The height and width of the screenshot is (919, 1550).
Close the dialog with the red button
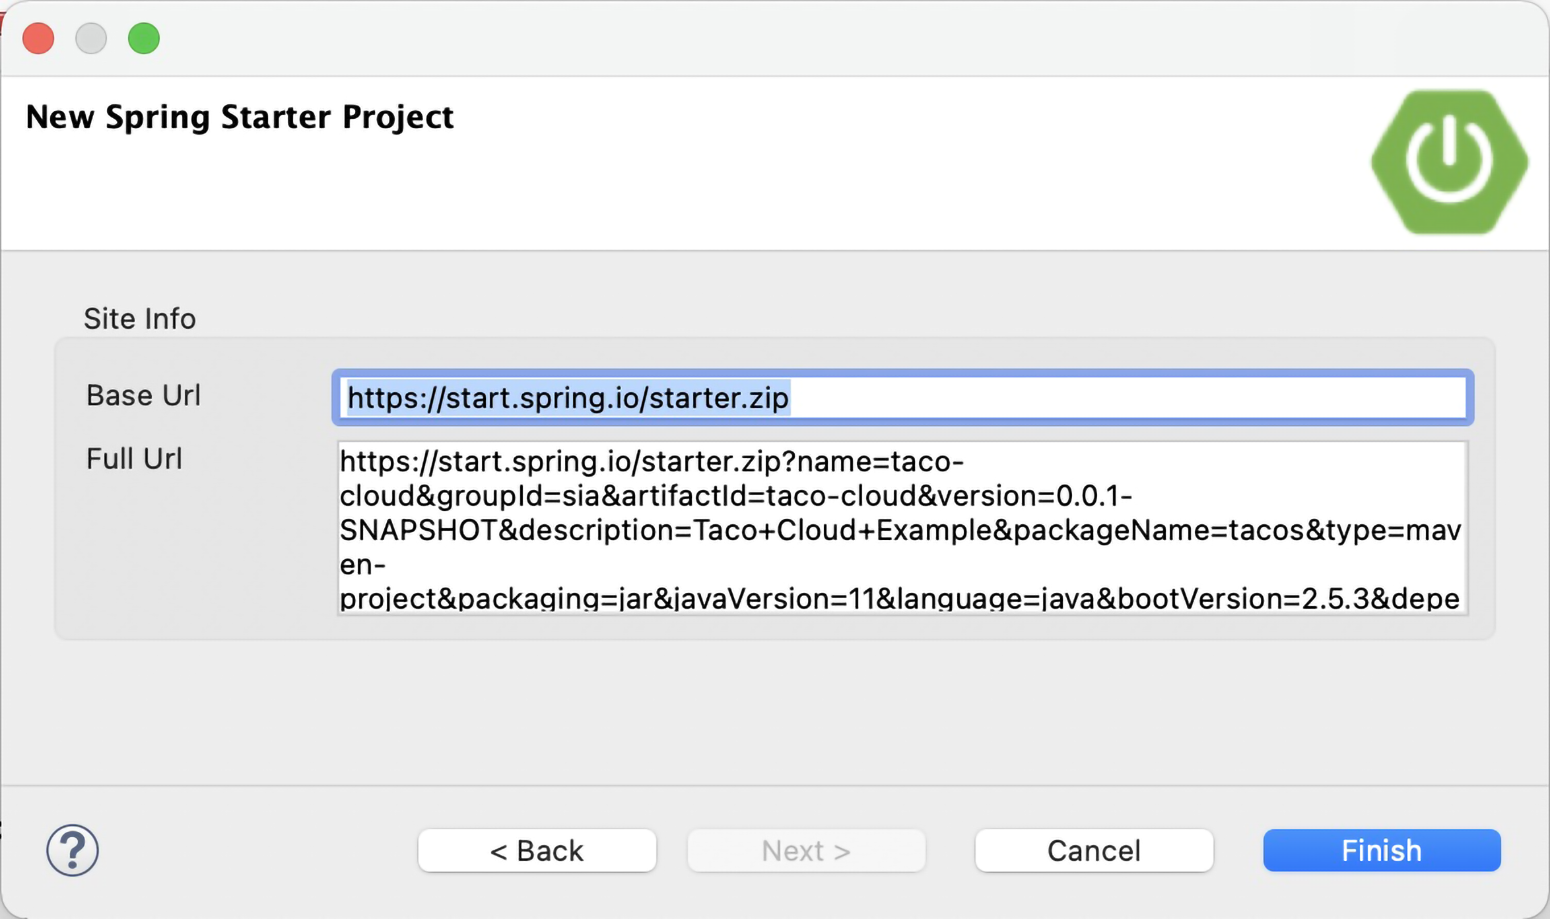point(38,38)
